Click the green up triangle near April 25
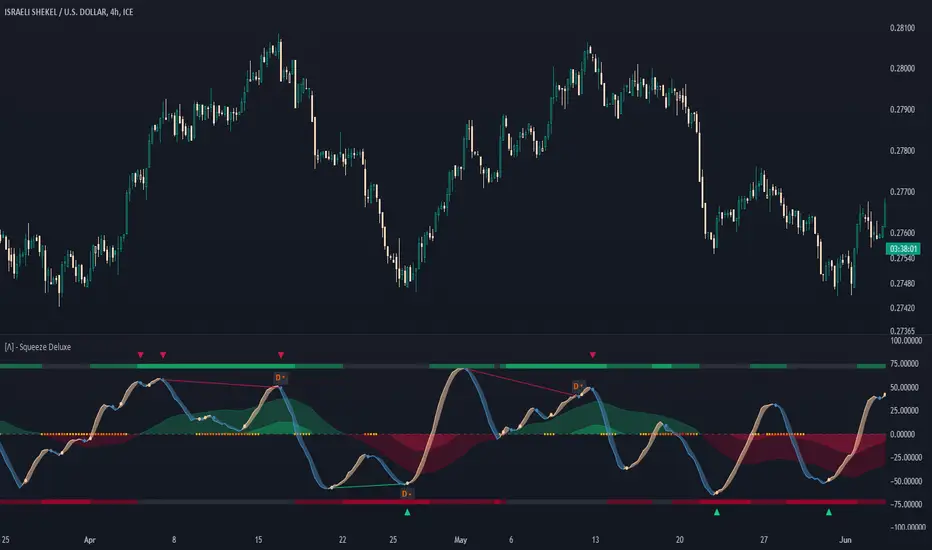932x550 pixels. click(407, 513)
